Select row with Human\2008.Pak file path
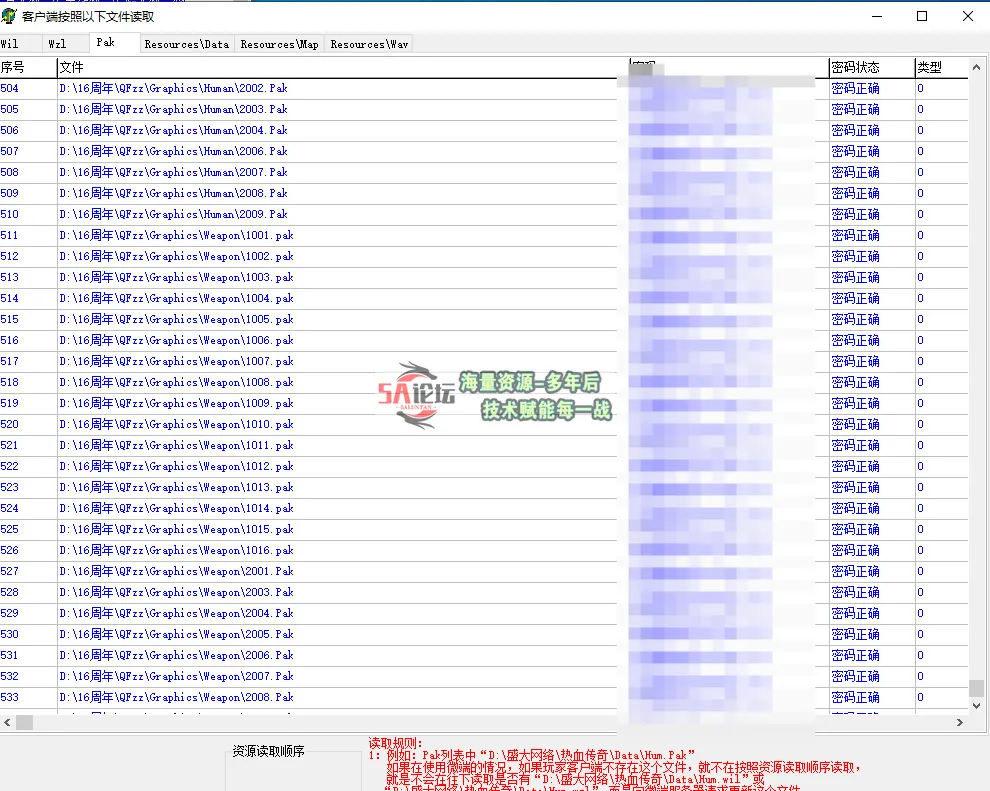The image size is (990, 791). (x=484, y=193)
